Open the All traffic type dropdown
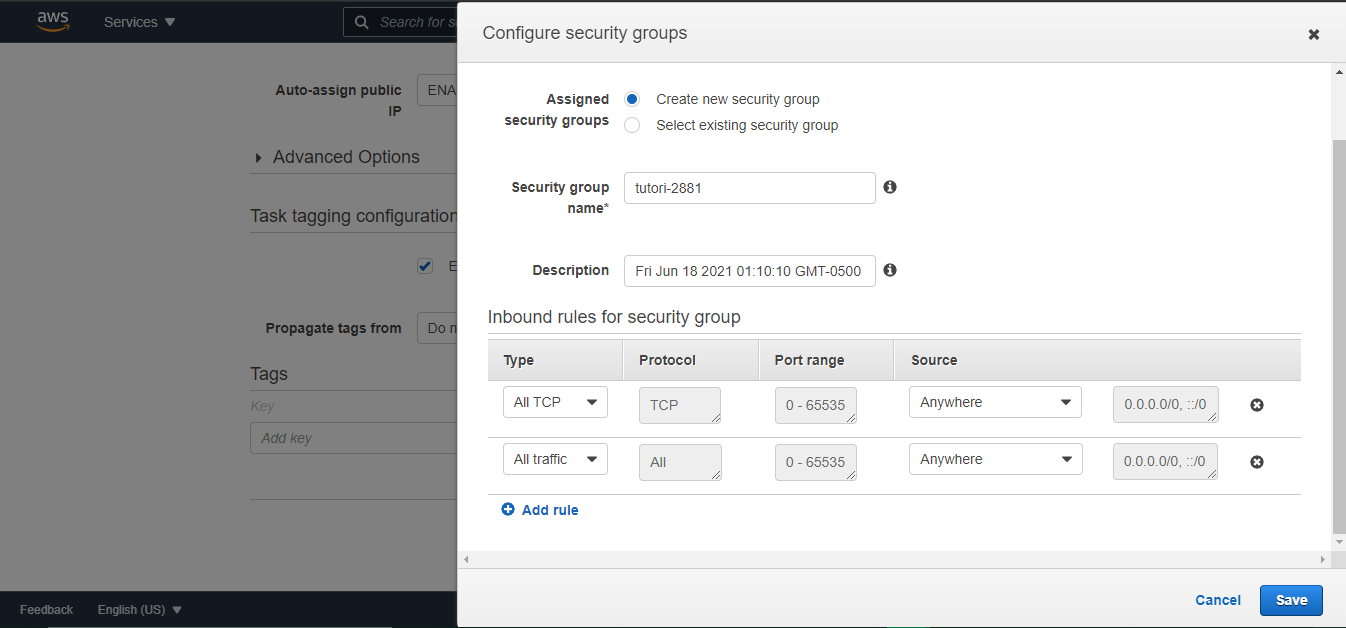Image resolution: width=1346 pixels, height=628 pixels. [x=556, y=459]
